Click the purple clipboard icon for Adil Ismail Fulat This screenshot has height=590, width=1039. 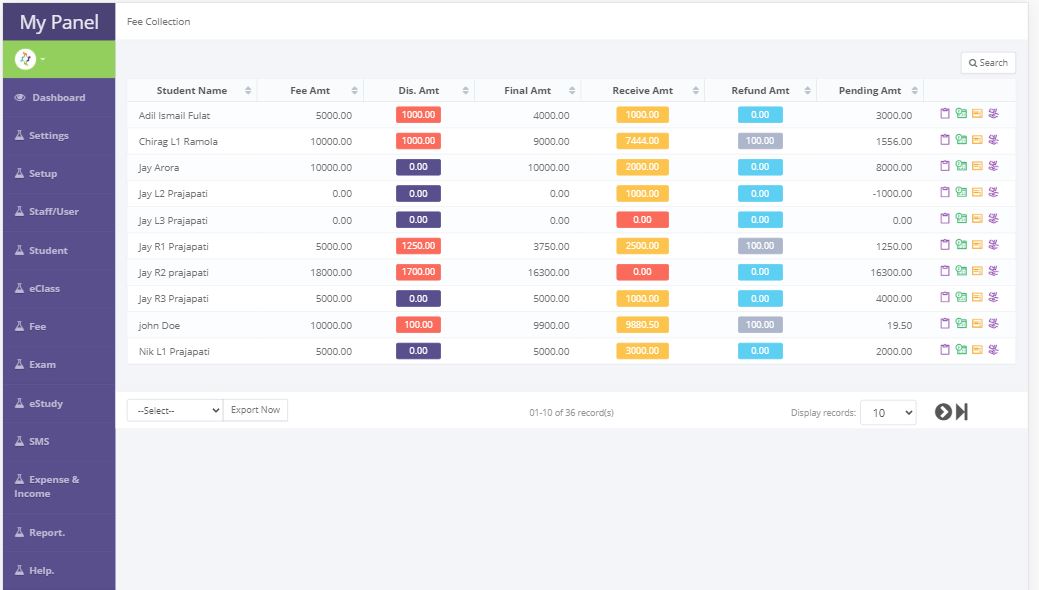click(x=945, y=114)
